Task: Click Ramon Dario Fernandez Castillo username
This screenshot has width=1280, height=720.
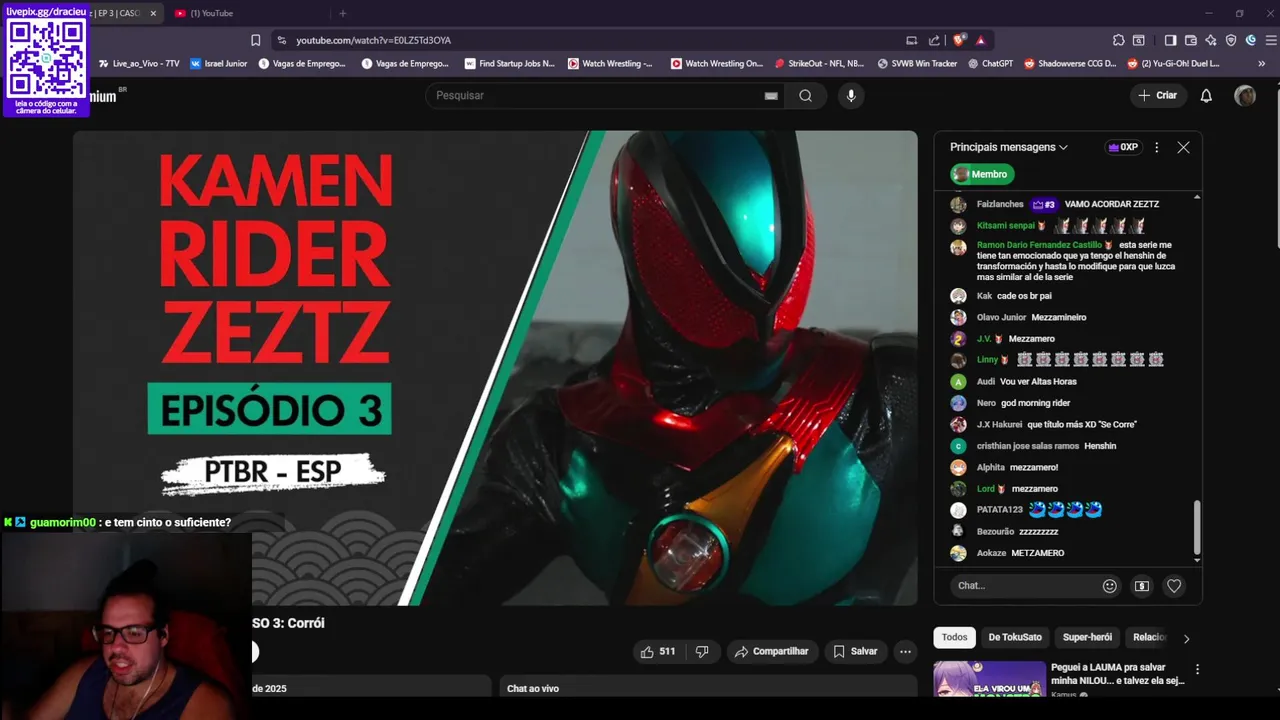Action: (1039, 245)
